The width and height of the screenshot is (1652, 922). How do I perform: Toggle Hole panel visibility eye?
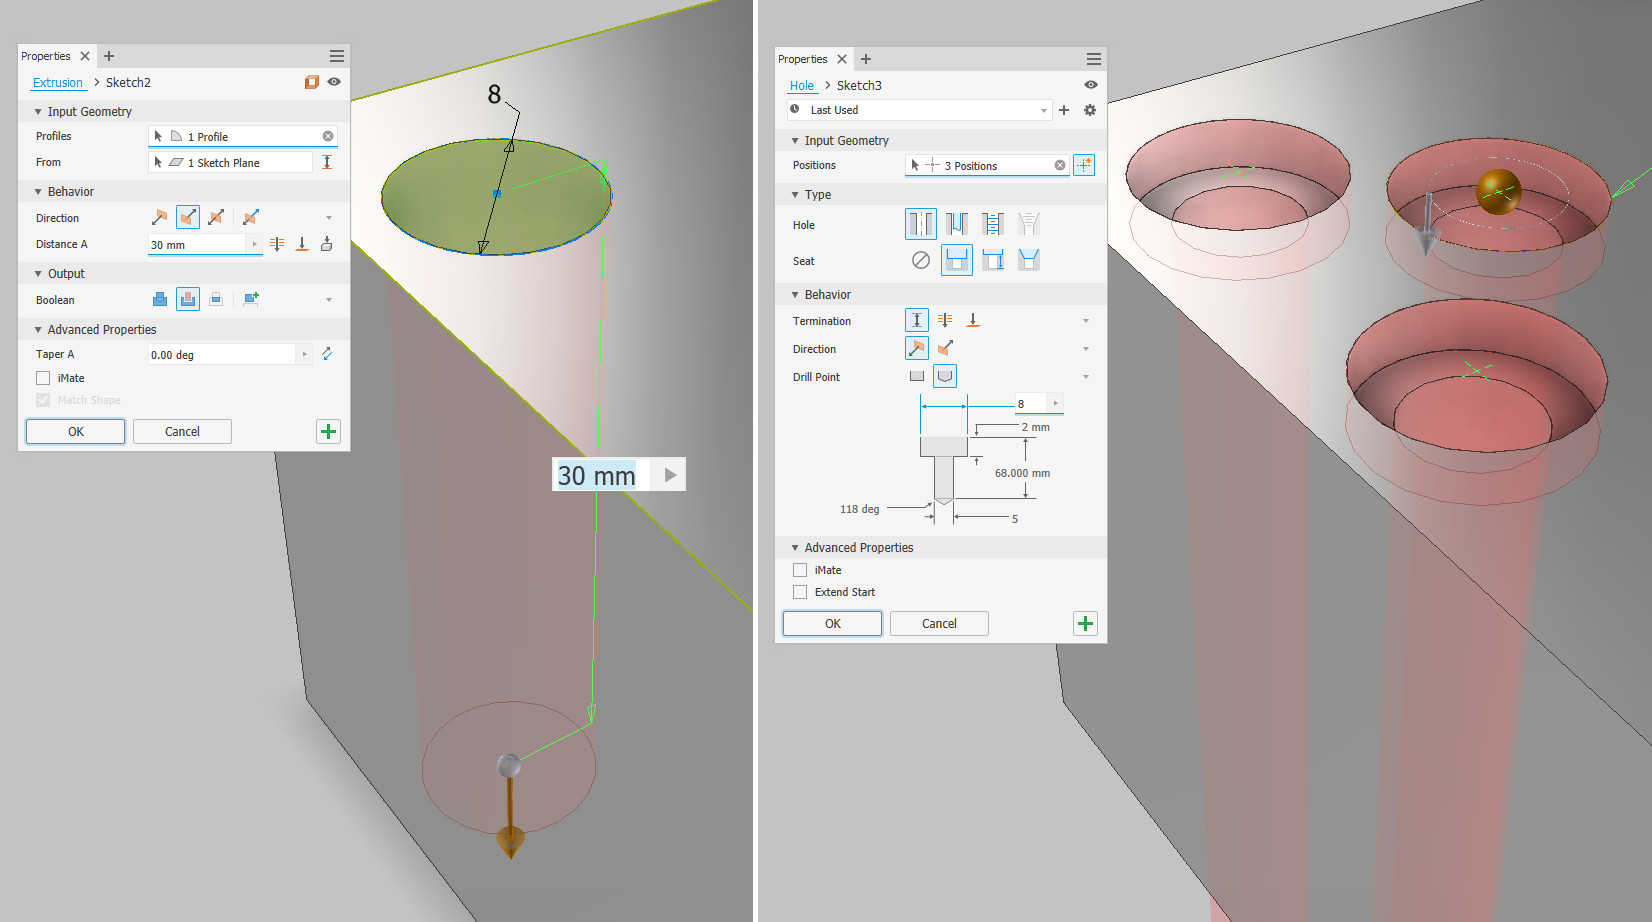tap(1091, 85)
